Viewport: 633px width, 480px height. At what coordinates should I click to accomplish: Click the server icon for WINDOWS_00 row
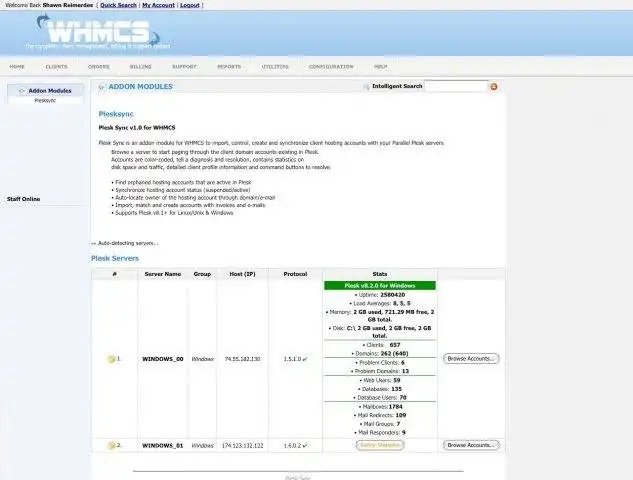click(x=111, y=359)
